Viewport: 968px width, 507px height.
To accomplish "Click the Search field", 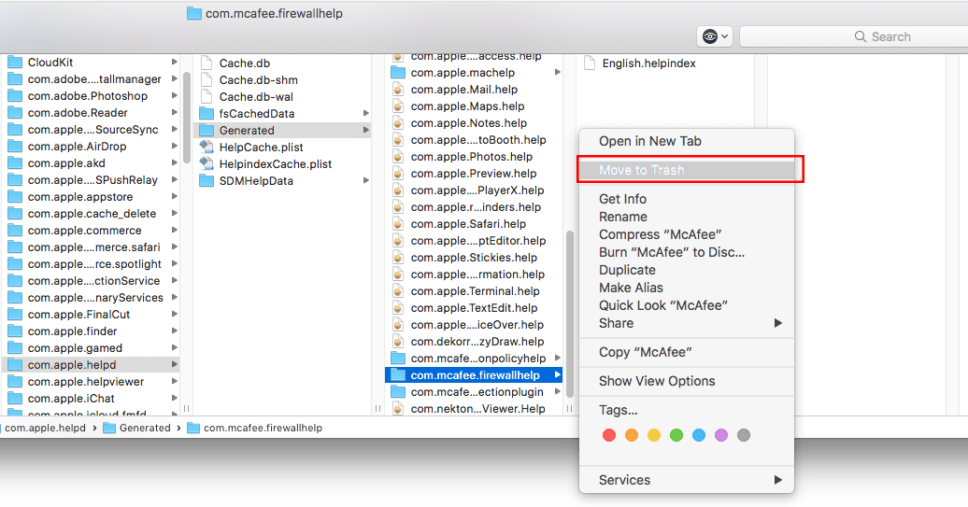I will (854, 36).
